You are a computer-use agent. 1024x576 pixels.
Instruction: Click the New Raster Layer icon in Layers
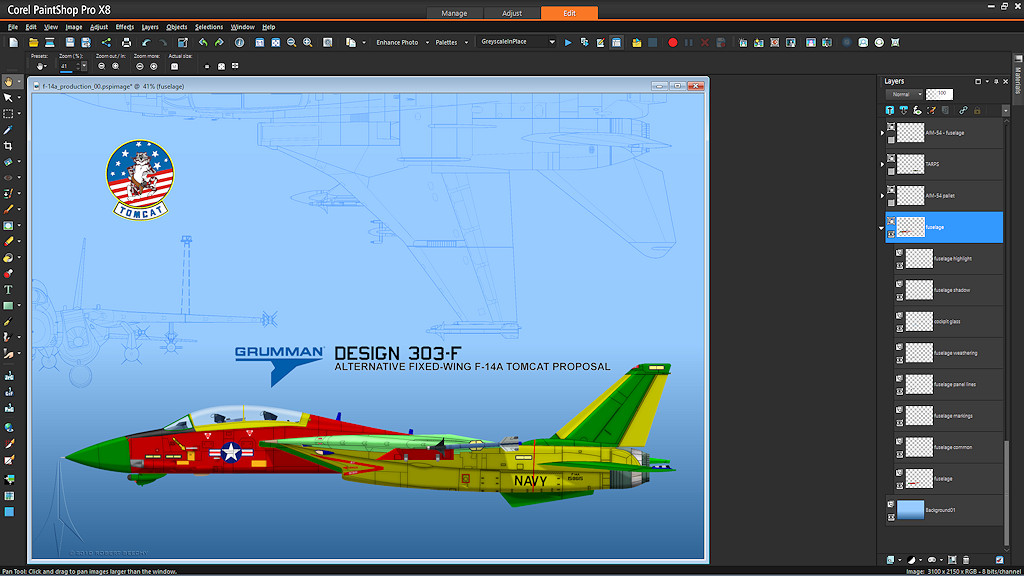tap(891, 560)
